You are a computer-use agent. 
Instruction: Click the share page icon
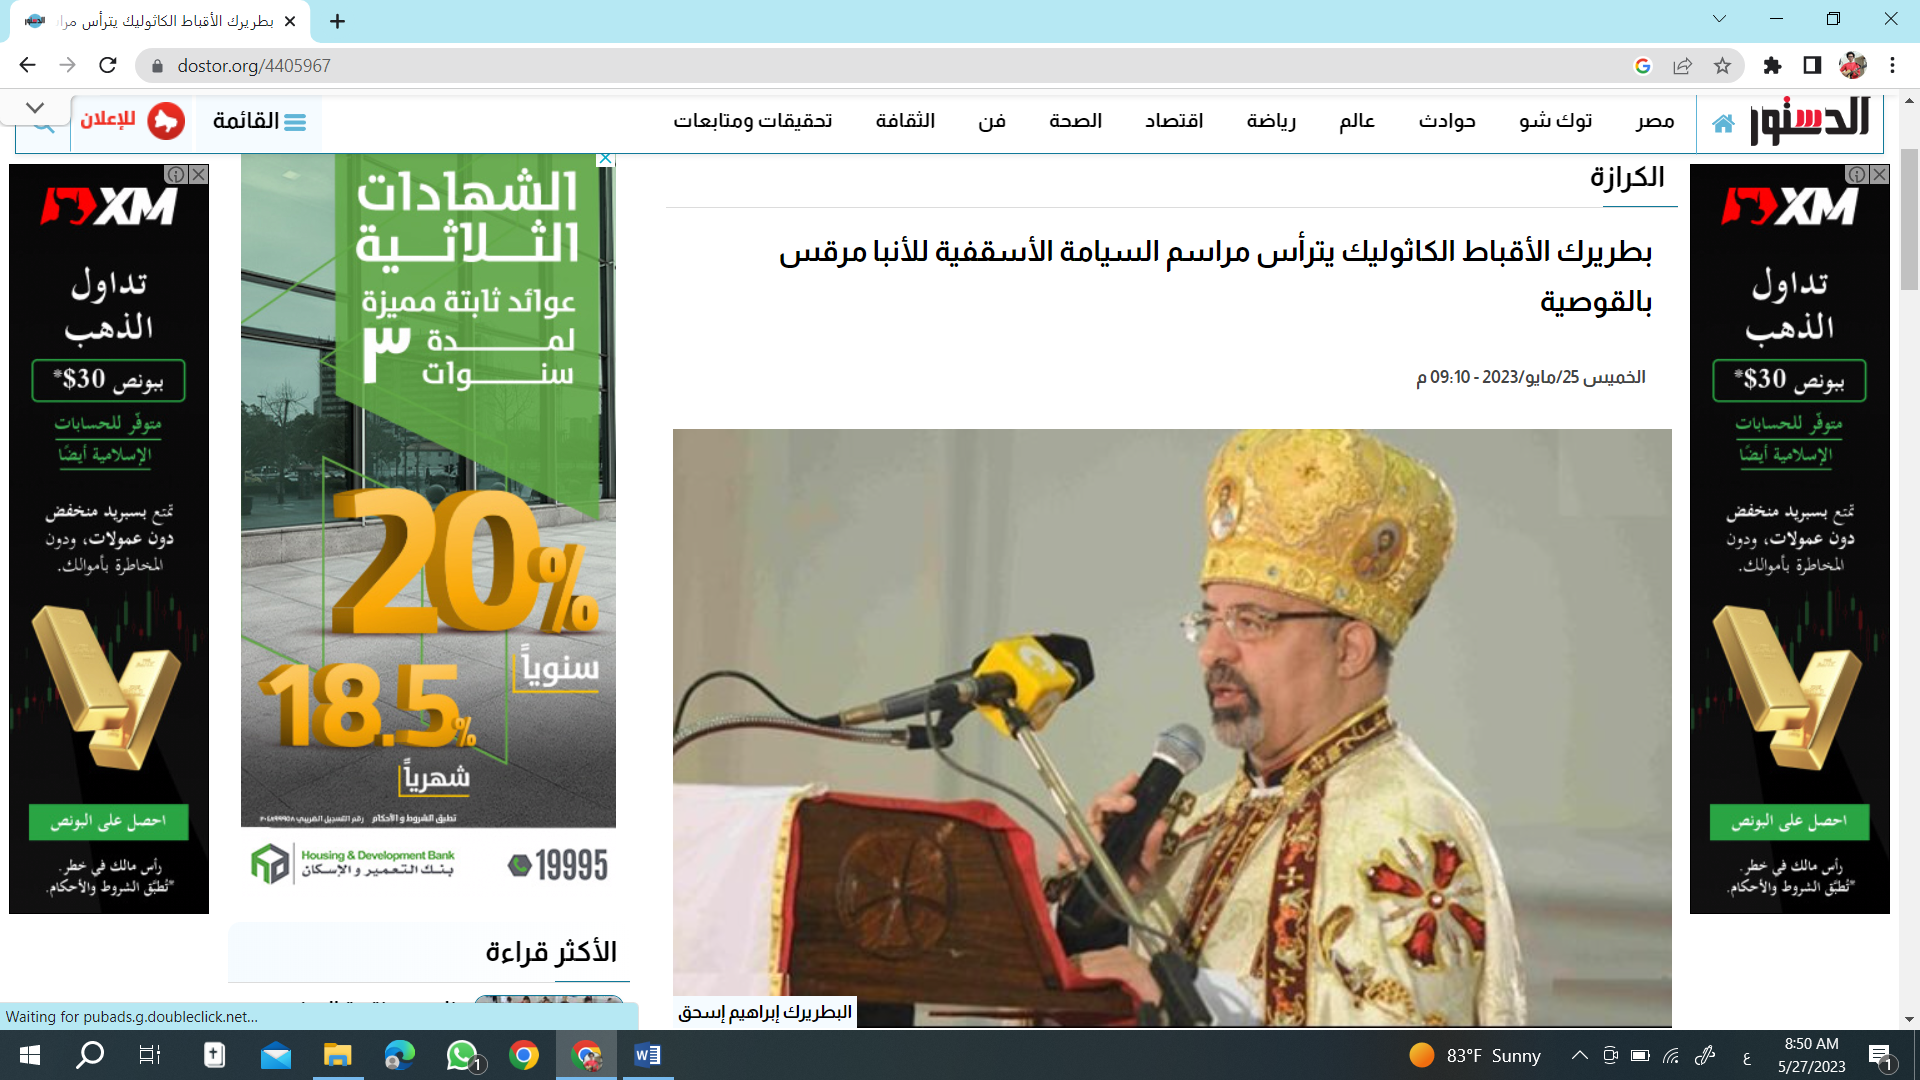1682,66
